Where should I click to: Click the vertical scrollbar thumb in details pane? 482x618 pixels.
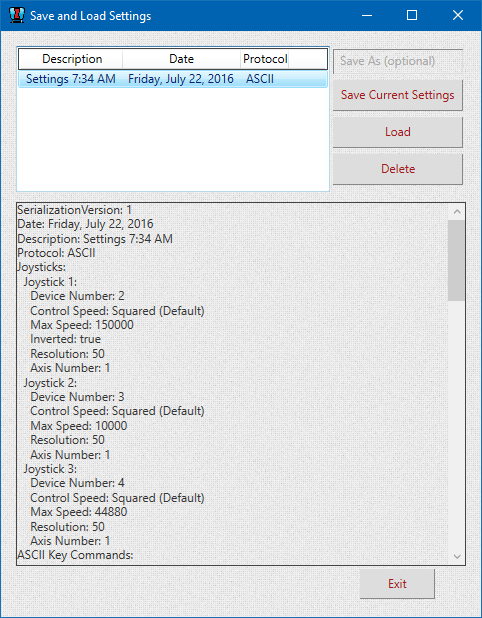point(457,261)
